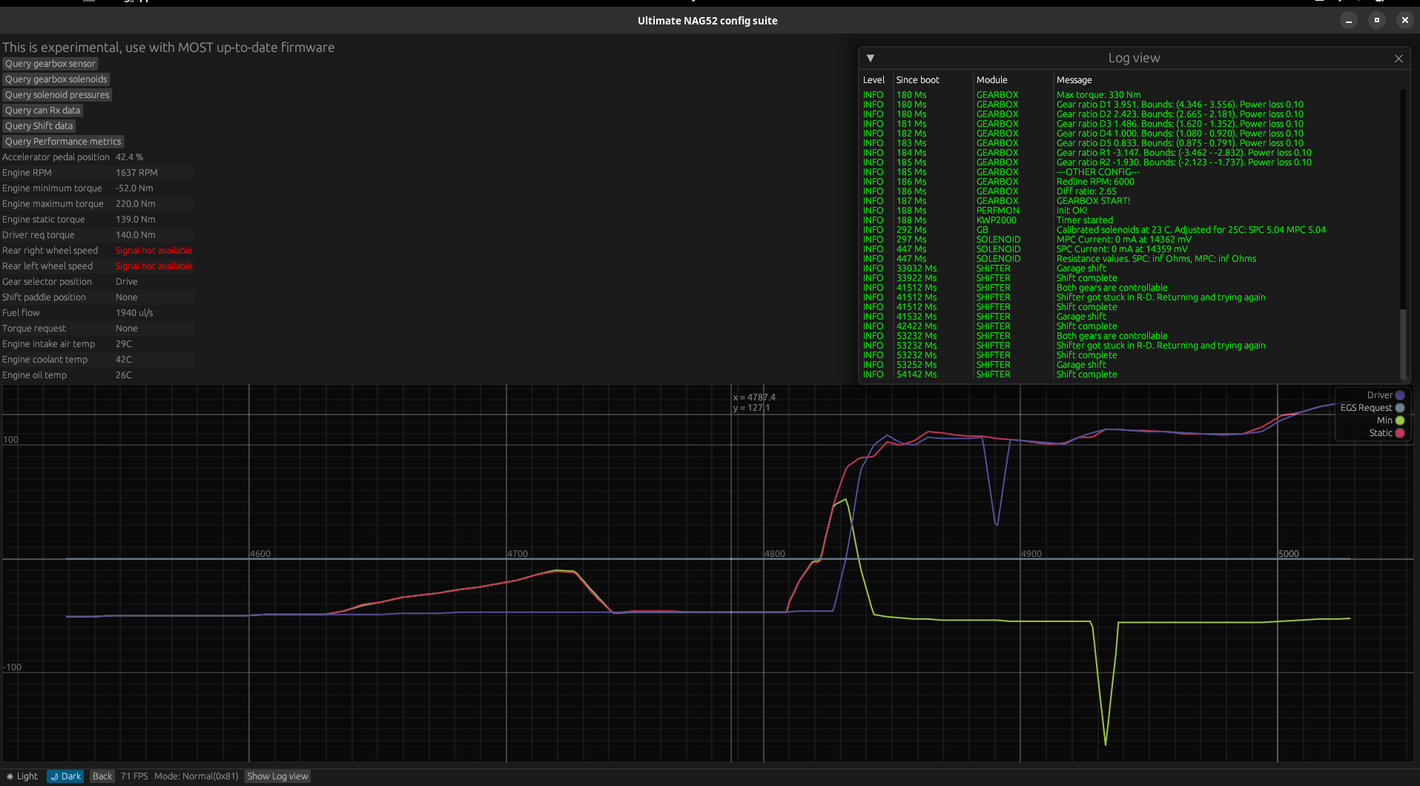Click the Fuel flow value 1940 ul/s

tap(134, 313)
